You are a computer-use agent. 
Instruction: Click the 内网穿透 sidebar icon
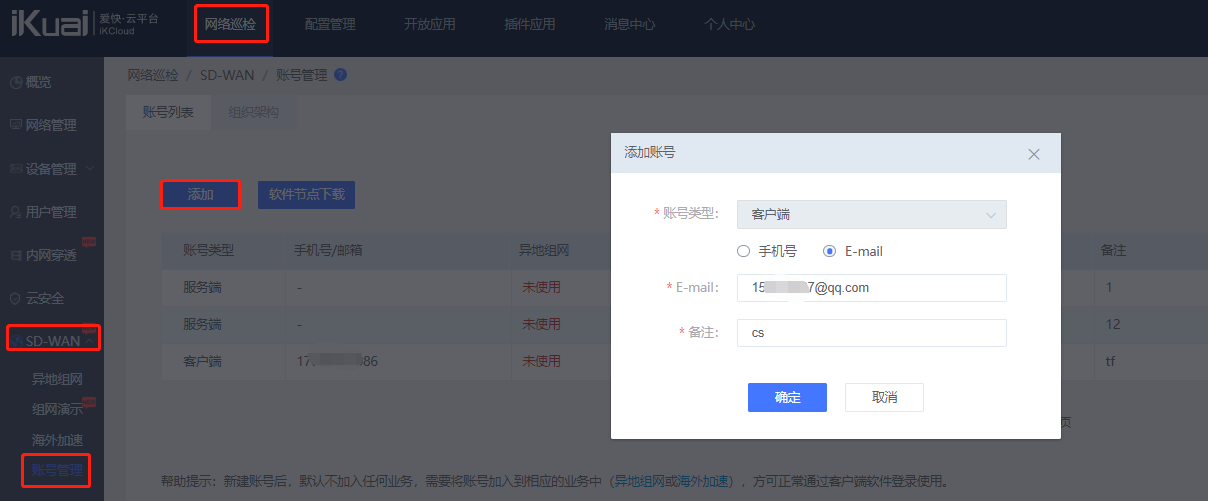click(16, 255)
